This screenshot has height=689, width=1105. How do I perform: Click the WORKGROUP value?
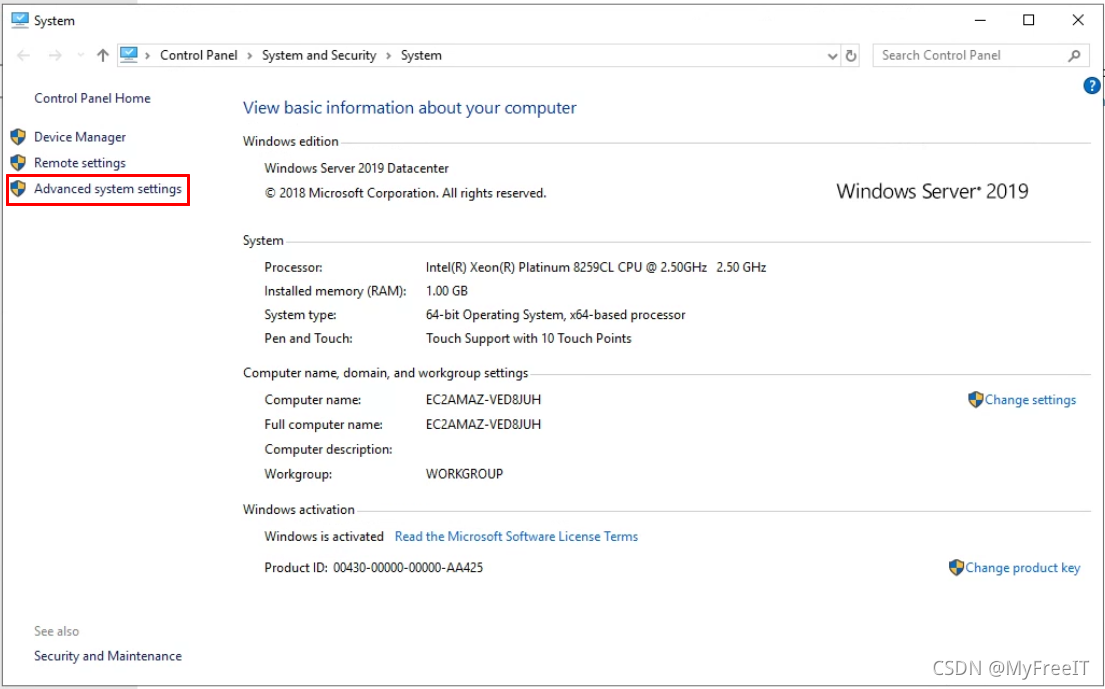464,474
